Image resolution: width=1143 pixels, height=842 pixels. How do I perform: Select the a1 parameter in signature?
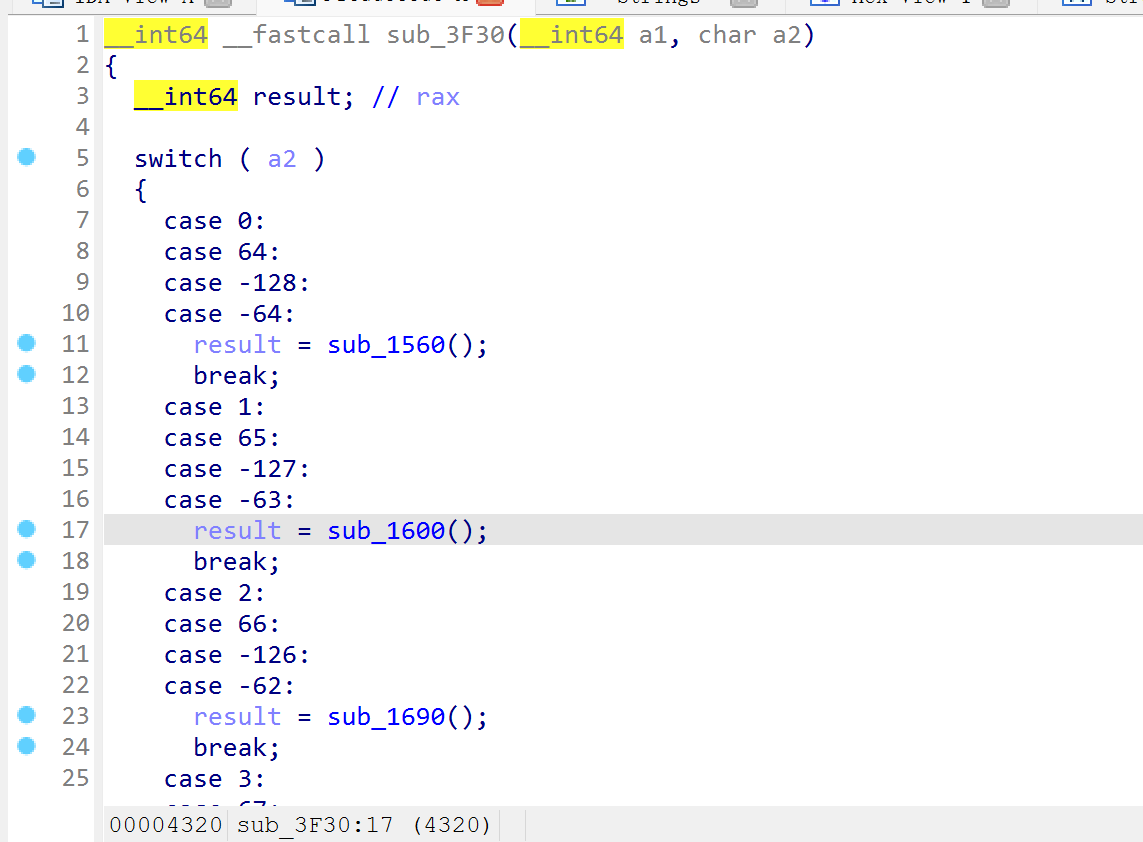(x=652, y=37)
